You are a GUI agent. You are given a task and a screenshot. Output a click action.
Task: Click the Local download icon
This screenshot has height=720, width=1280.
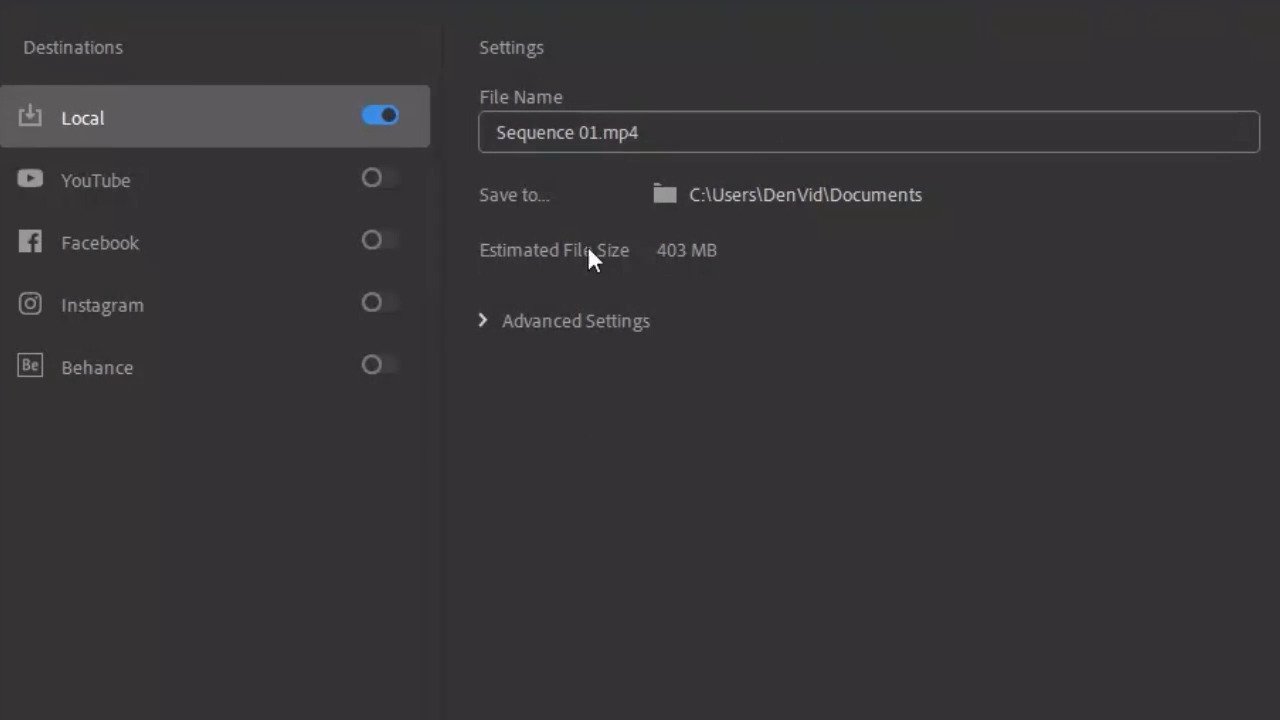point(30,116)
